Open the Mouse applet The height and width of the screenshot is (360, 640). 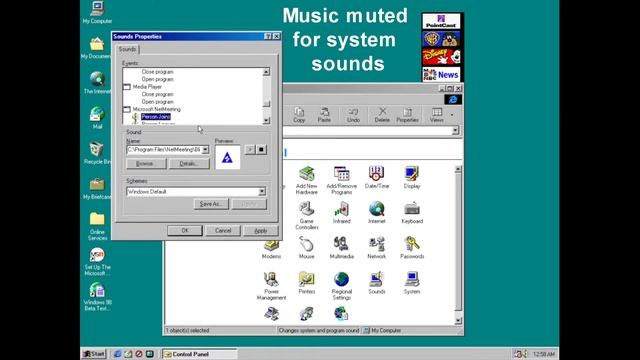(307, 247)
